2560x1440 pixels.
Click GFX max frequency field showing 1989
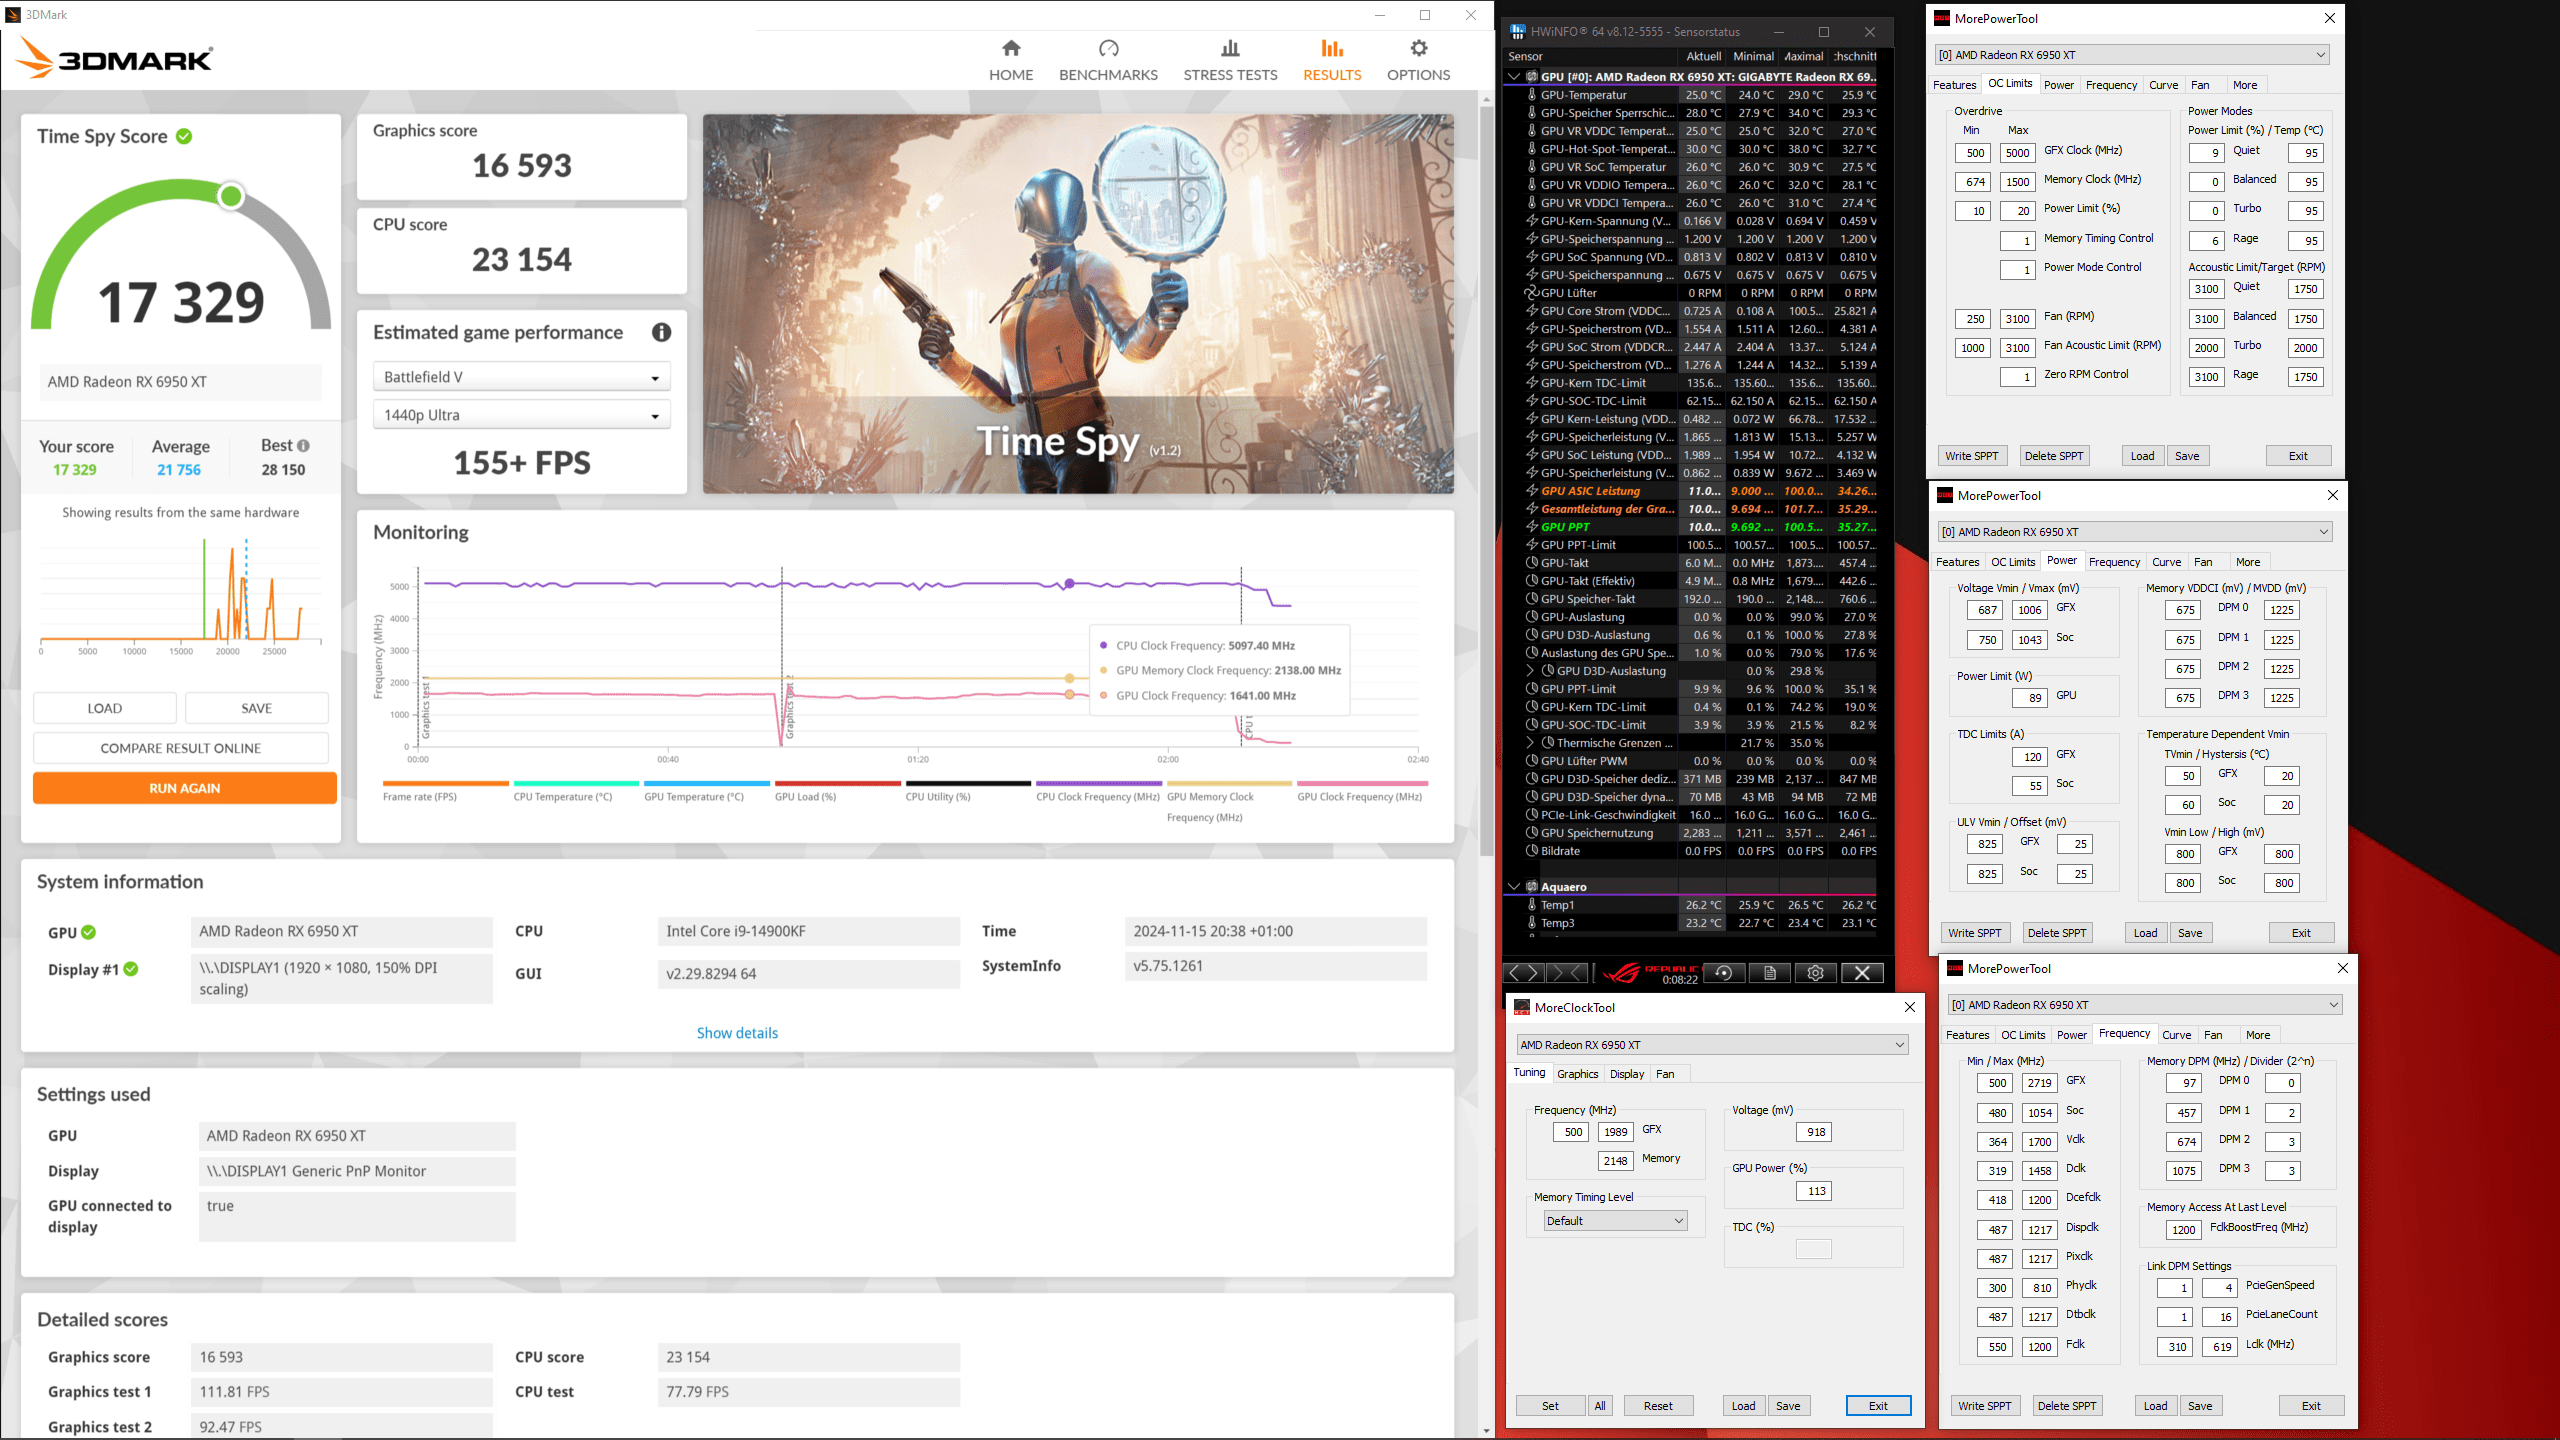click(1615, 1132)
